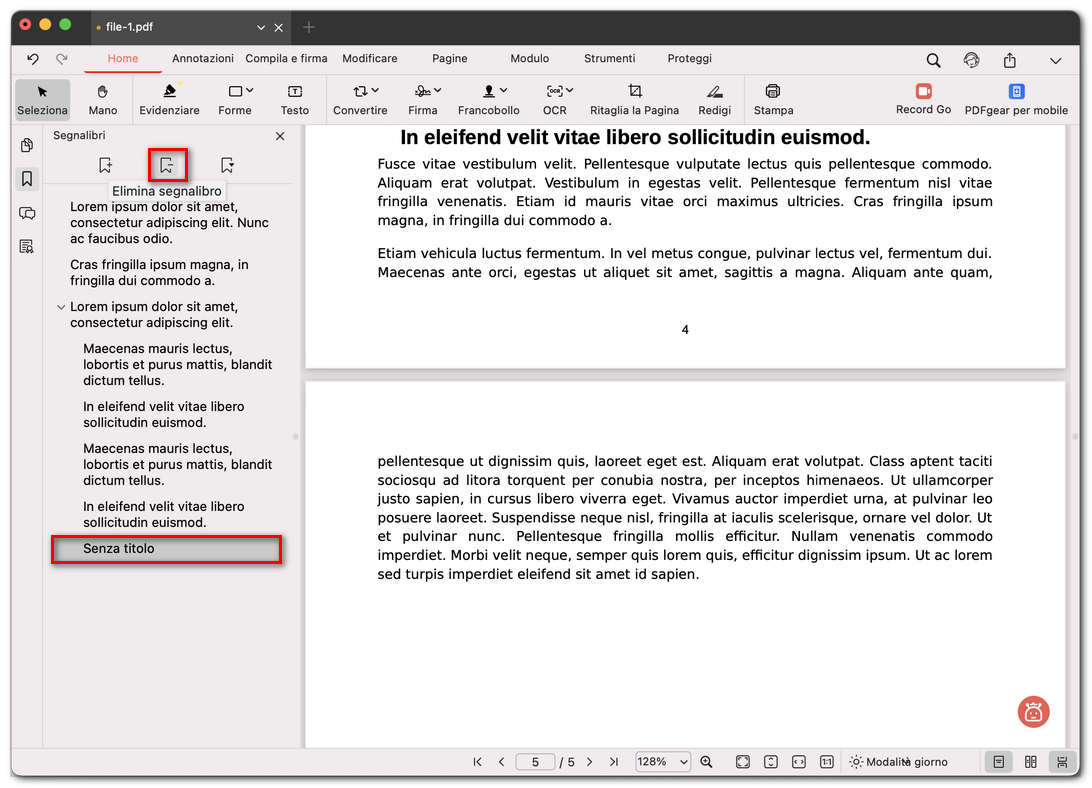
Task: Open the zoom level dropdown showing 128%
Action: pos(662,761)
